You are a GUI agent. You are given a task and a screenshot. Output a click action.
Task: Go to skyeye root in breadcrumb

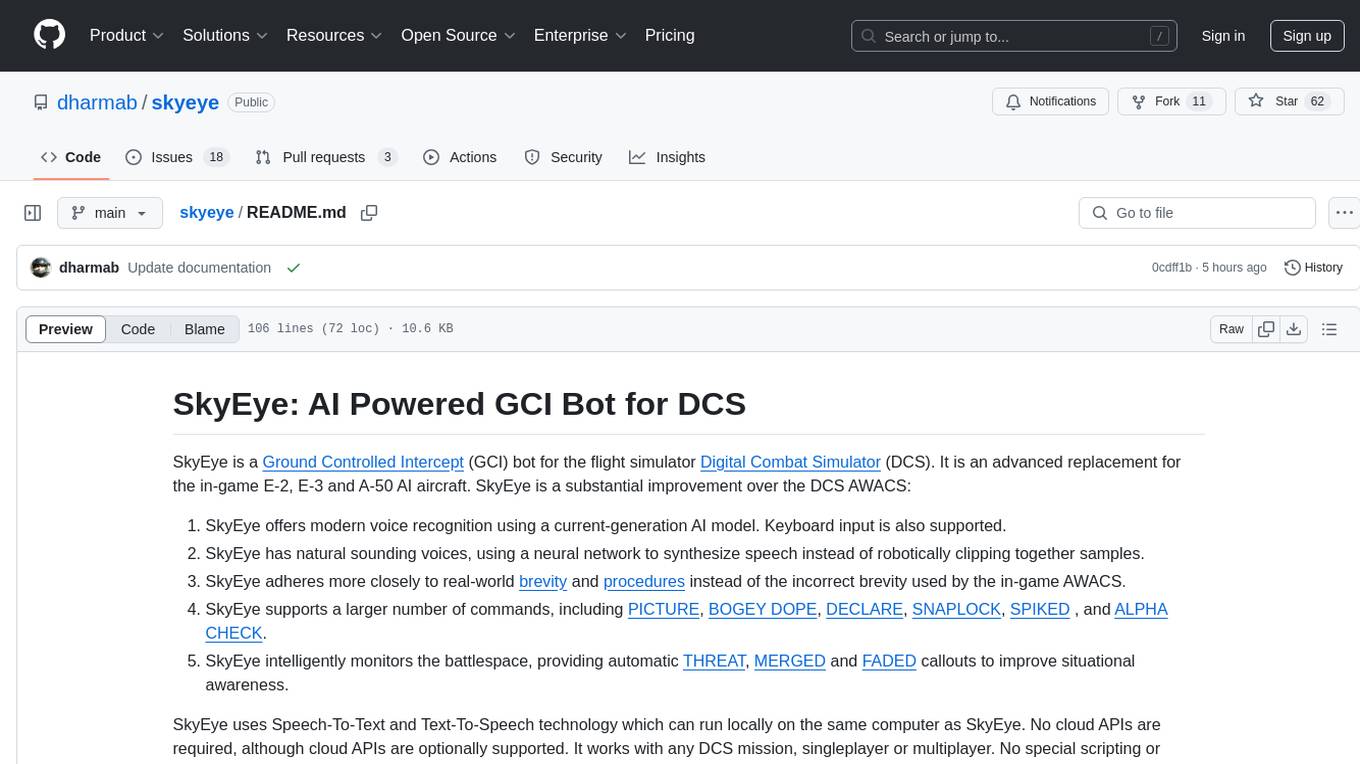(x=206, y=213)
